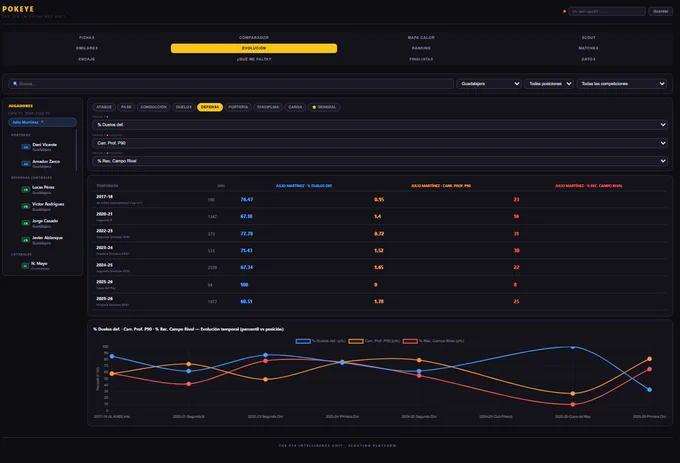
Task: Click the magnifier icon in the search bar
Action: pos(15,84)
